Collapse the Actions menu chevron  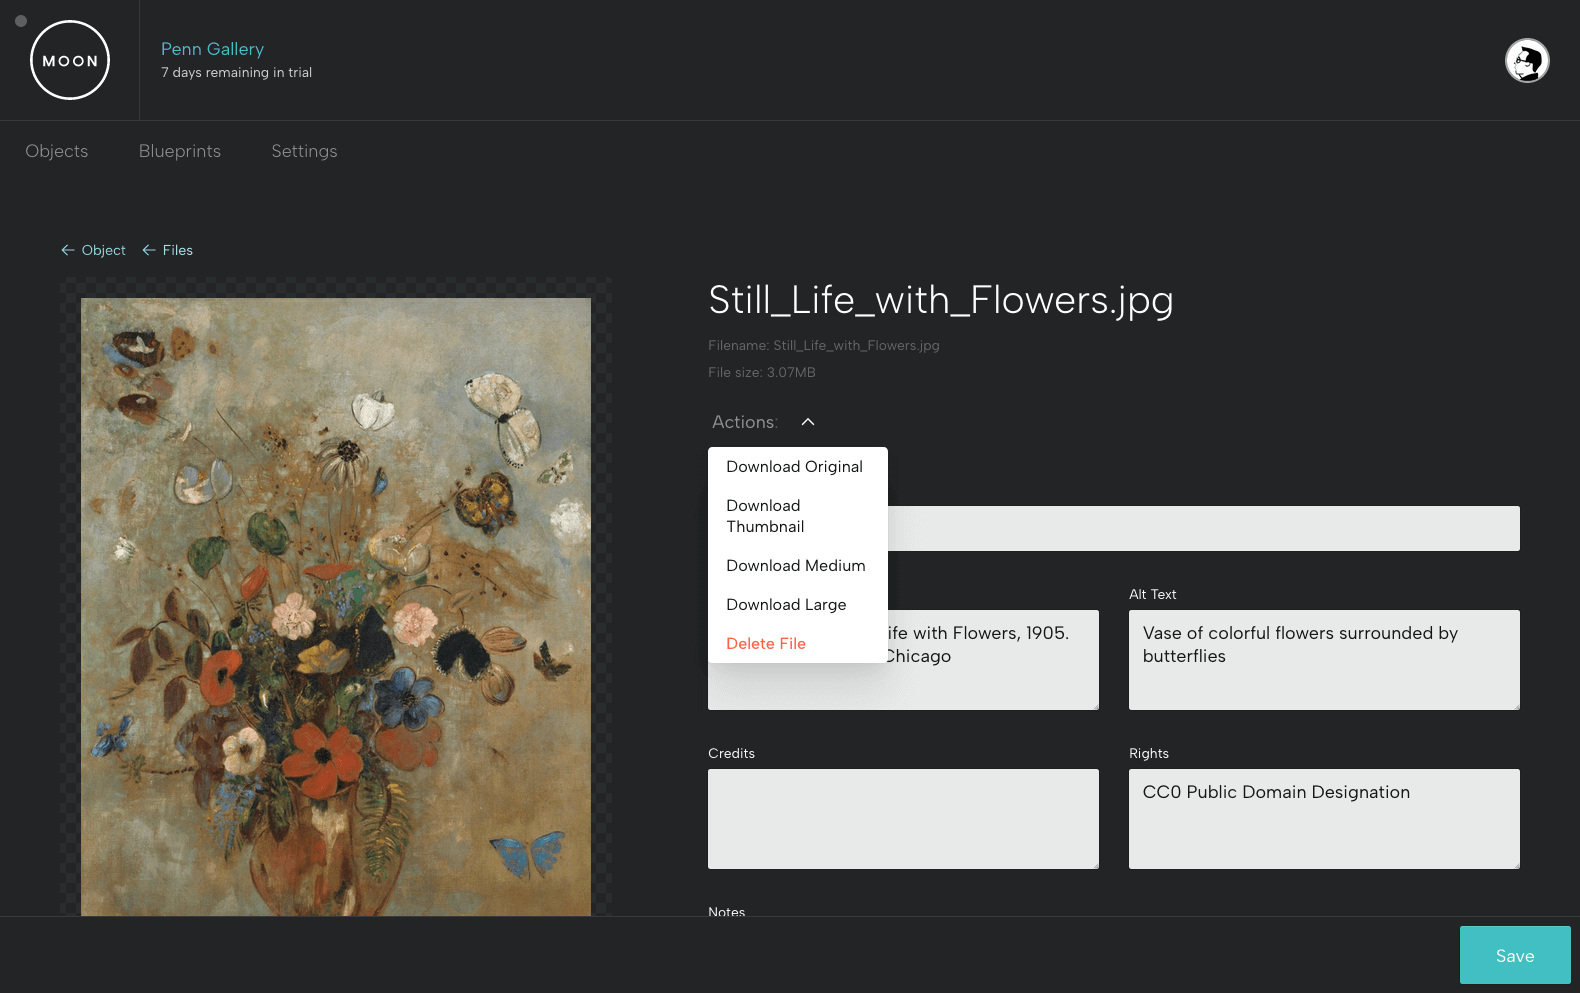tap(808, 422)
